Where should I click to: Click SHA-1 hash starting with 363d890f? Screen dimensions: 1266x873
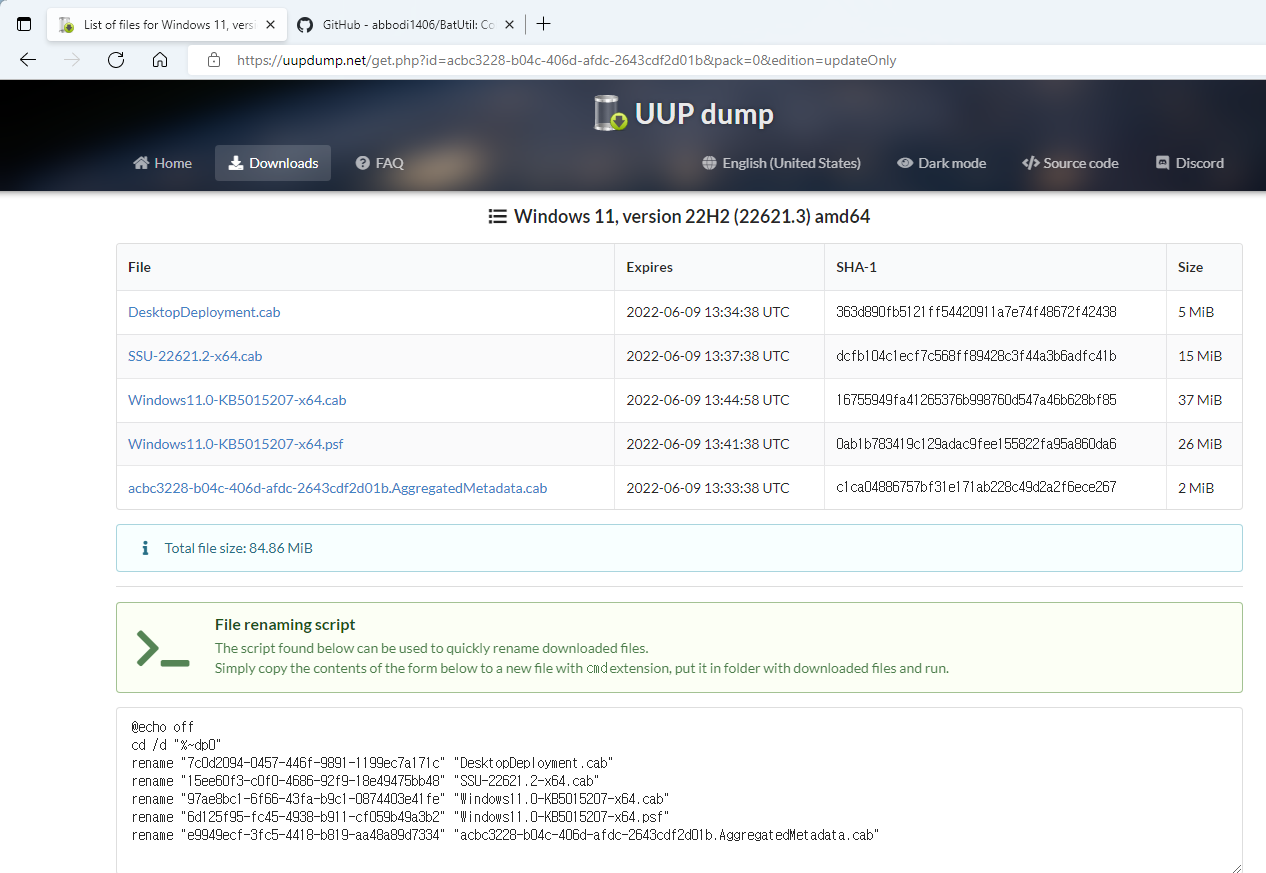tap(976, 312)
